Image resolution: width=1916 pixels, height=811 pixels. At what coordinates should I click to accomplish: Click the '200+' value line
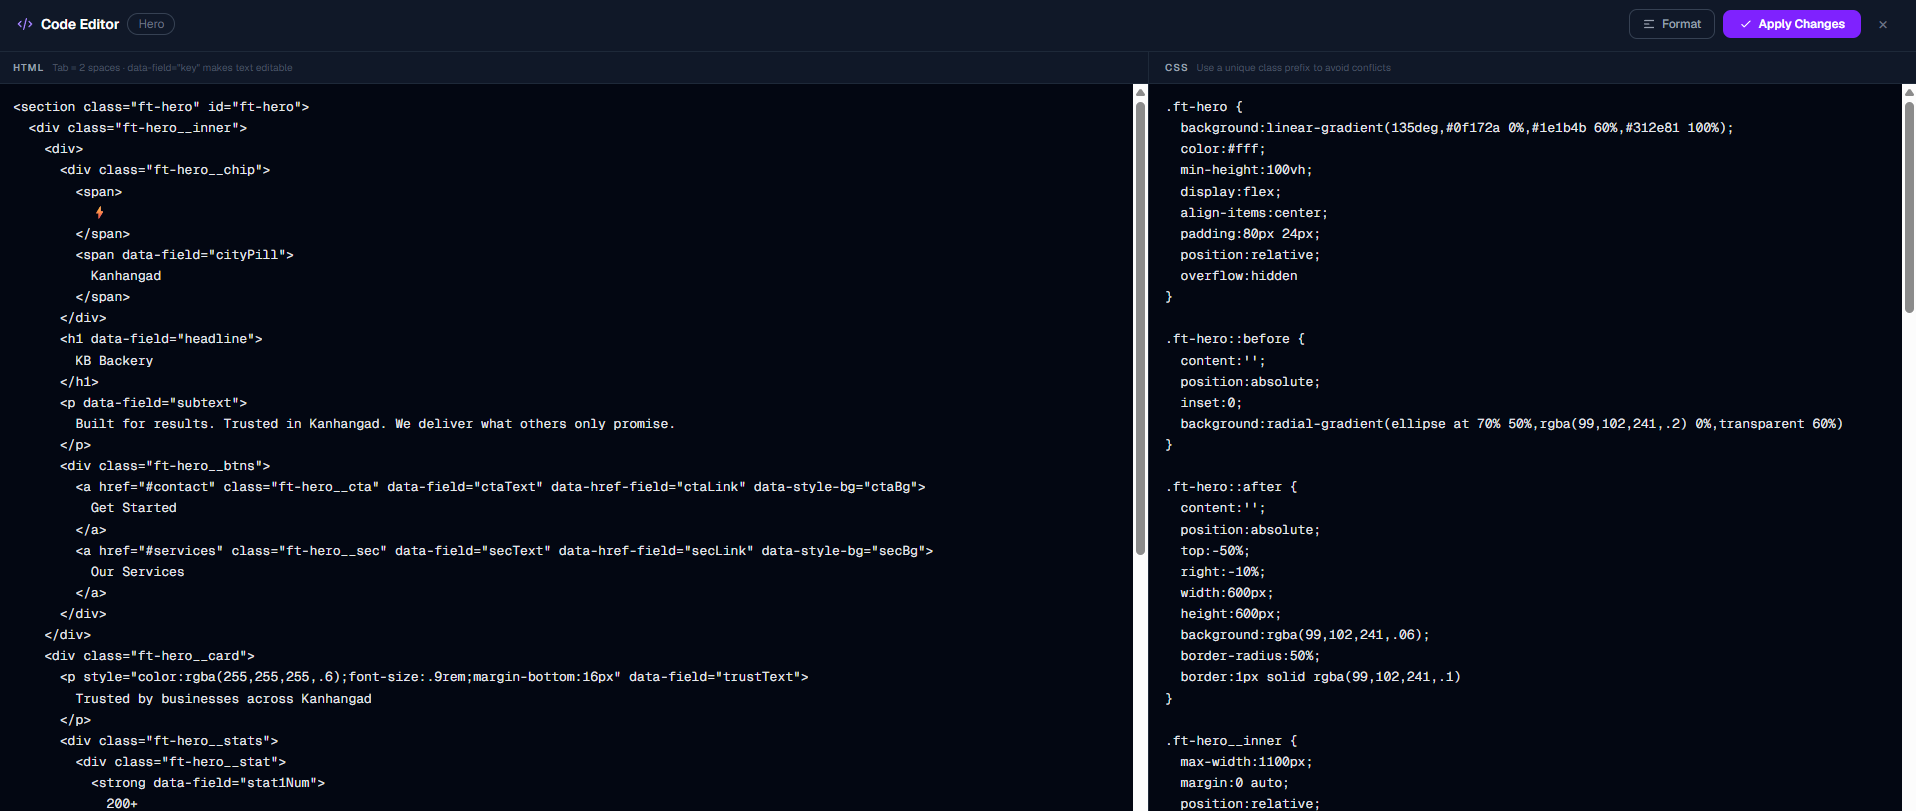[x=122, y=804]
